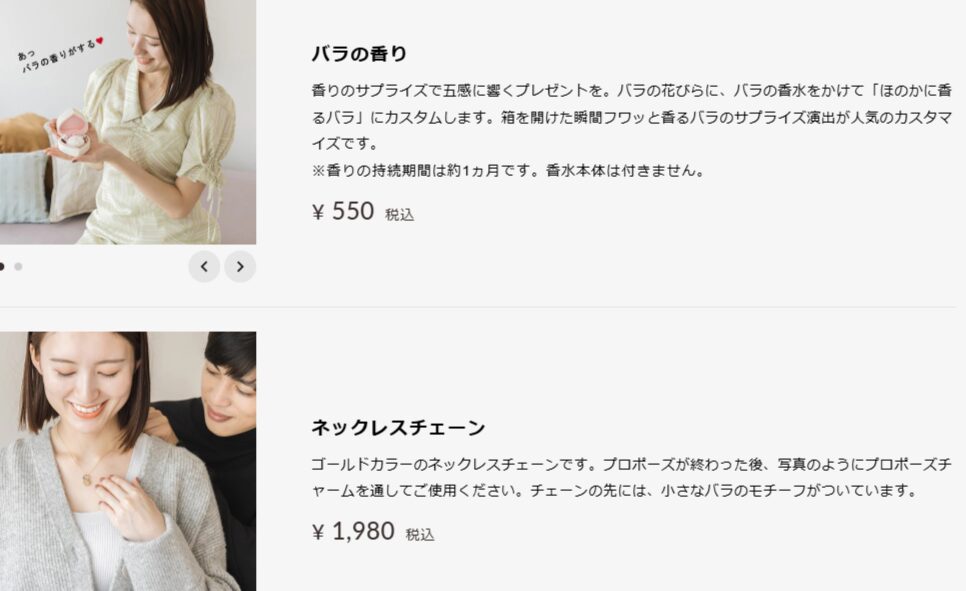Click the ¥ 550 price
The height and width of the screenshot is (591, 966).
(343, 211)
